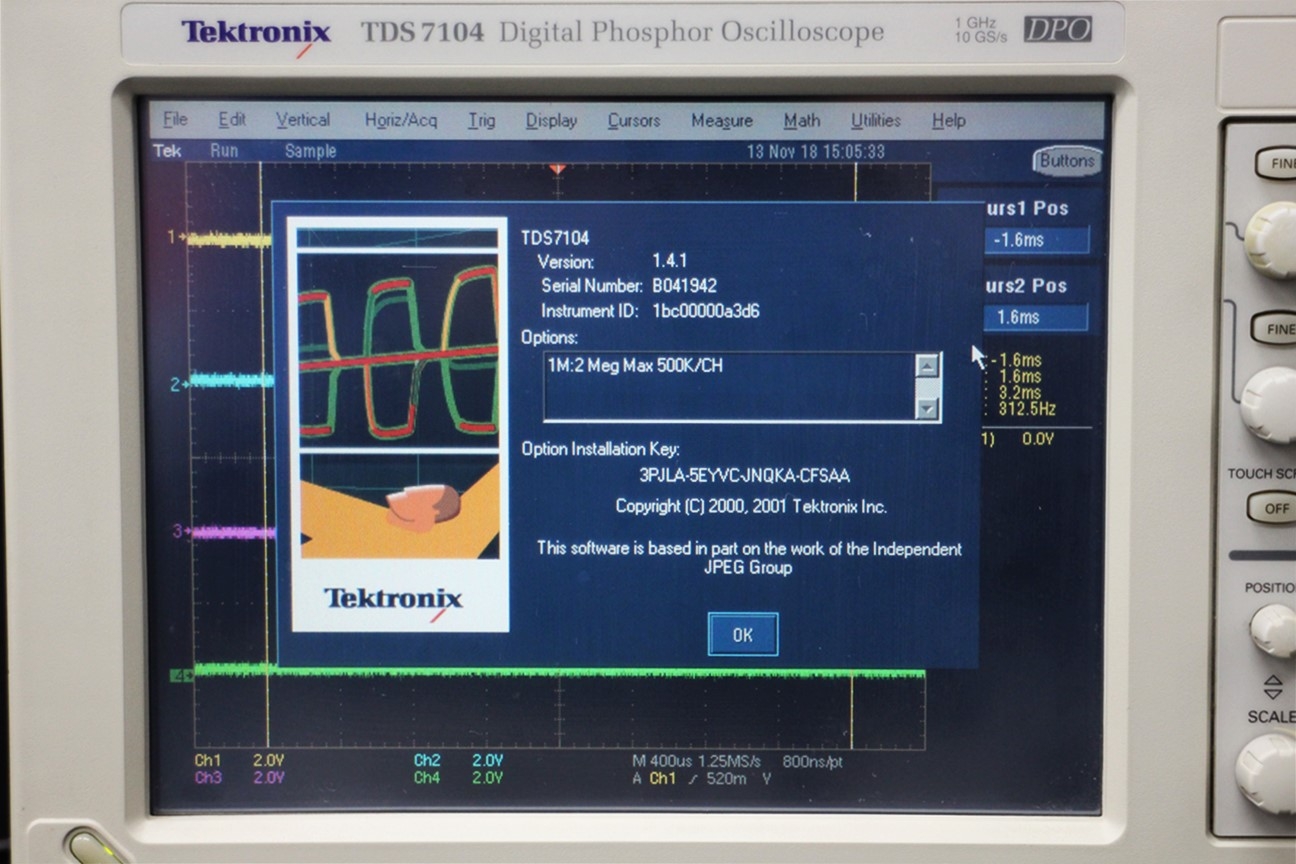
Task: Click the channel 4 green ground marker
Action: pos(183,676)
